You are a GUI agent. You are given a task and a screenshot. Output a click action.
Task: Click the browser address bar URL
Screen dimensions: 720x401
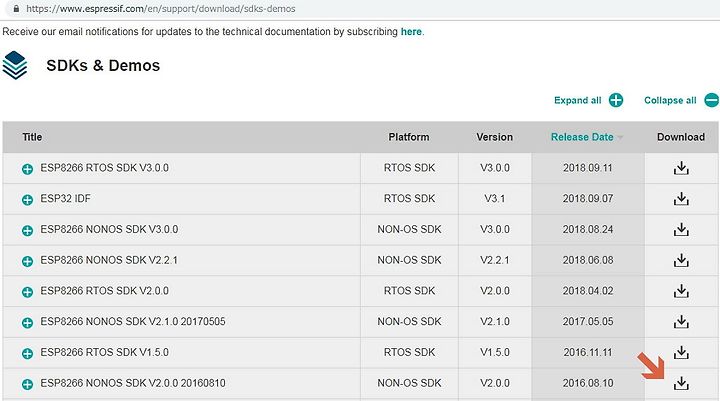pos(161,9)
